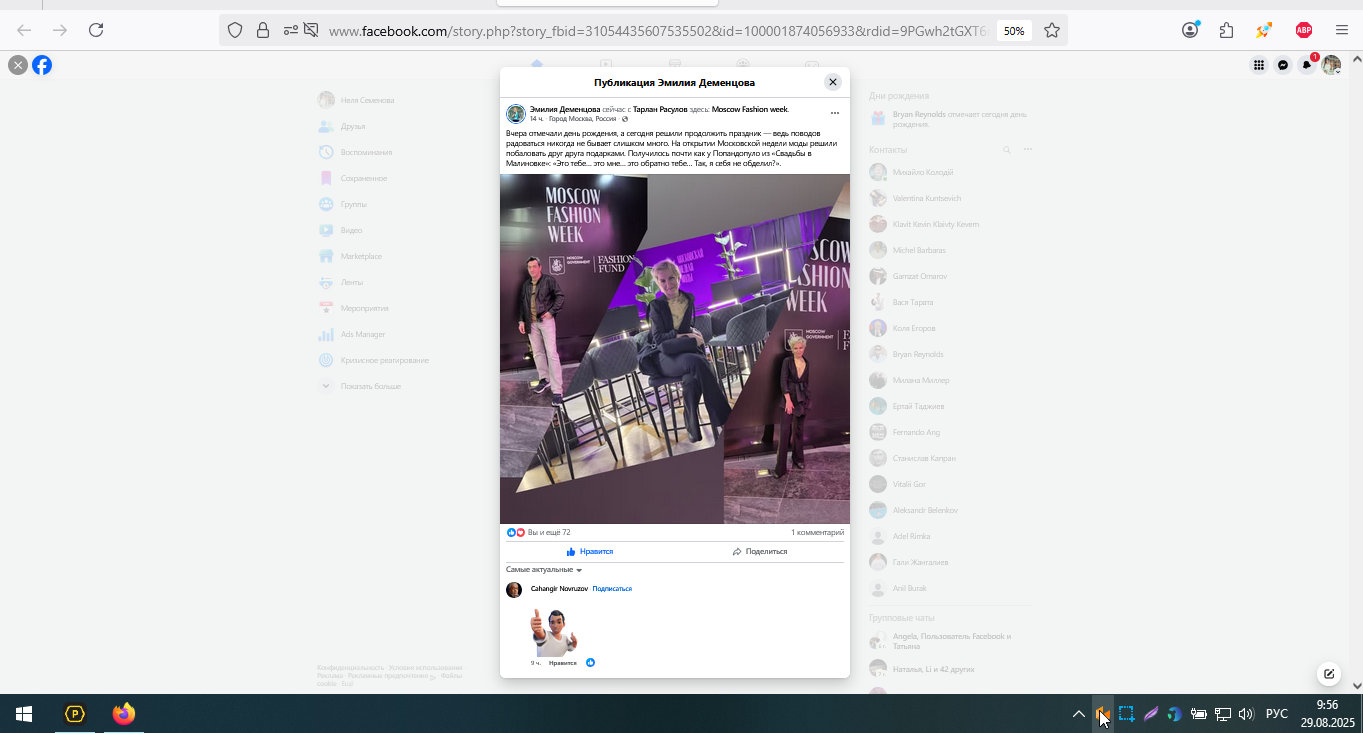1363x733 pixels.
Task: Show hidden system tray icons chevron
Action: [x=1078, y=714]
